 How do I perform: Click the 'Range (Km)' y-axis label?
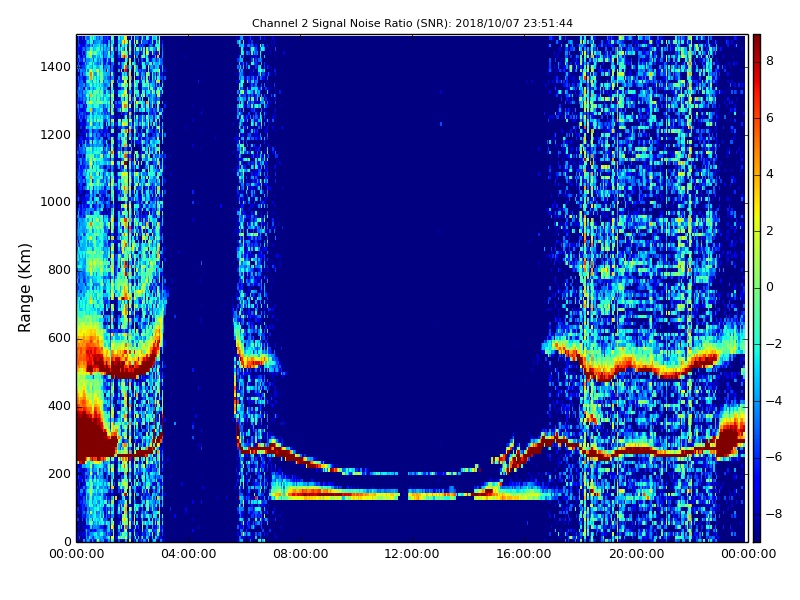(x=24, y=288)
